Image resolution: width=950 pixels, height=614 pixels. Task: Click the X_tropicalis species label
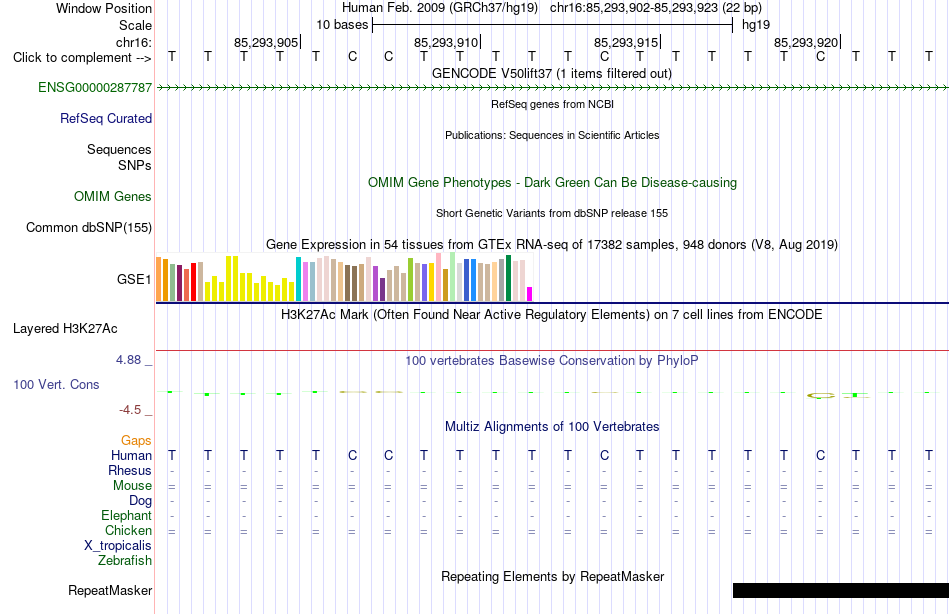[118, 546]
